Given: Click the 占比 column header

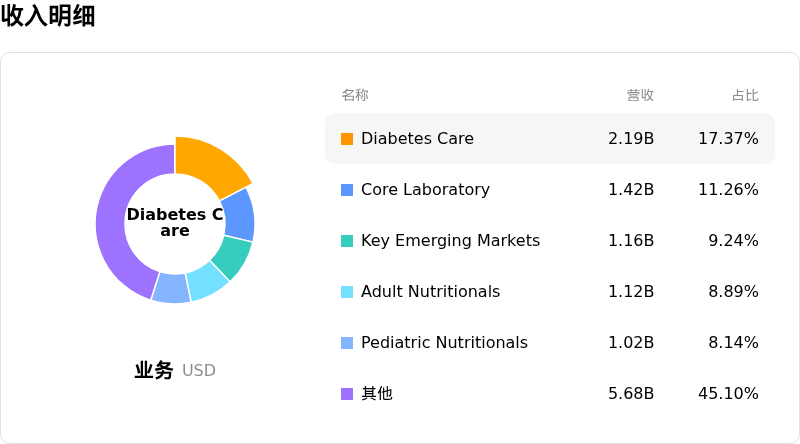Looking at the screenshot, I should pyautogui.click(x=745, y=95).
